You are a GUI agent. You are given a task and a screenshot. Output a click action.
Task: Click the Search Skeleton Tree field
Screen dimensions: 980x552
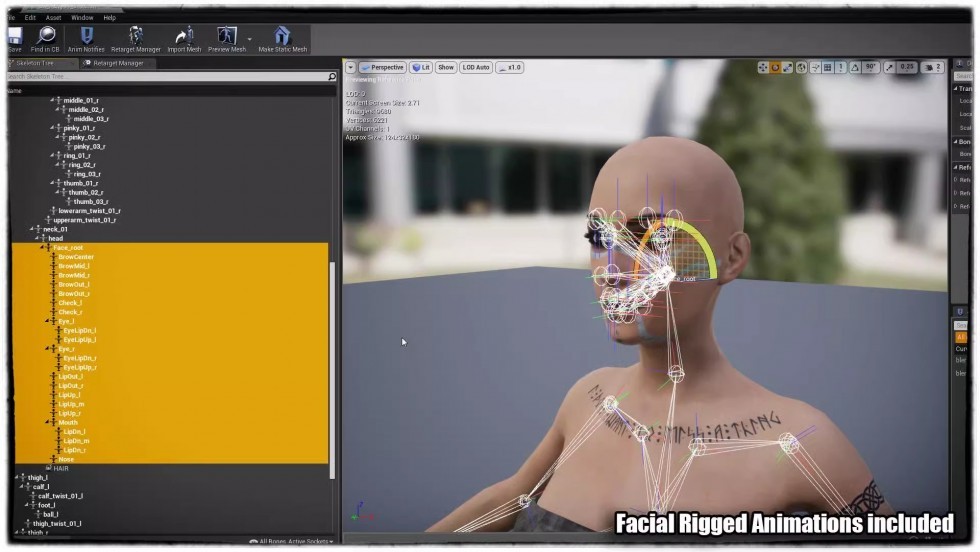point(167,76)
